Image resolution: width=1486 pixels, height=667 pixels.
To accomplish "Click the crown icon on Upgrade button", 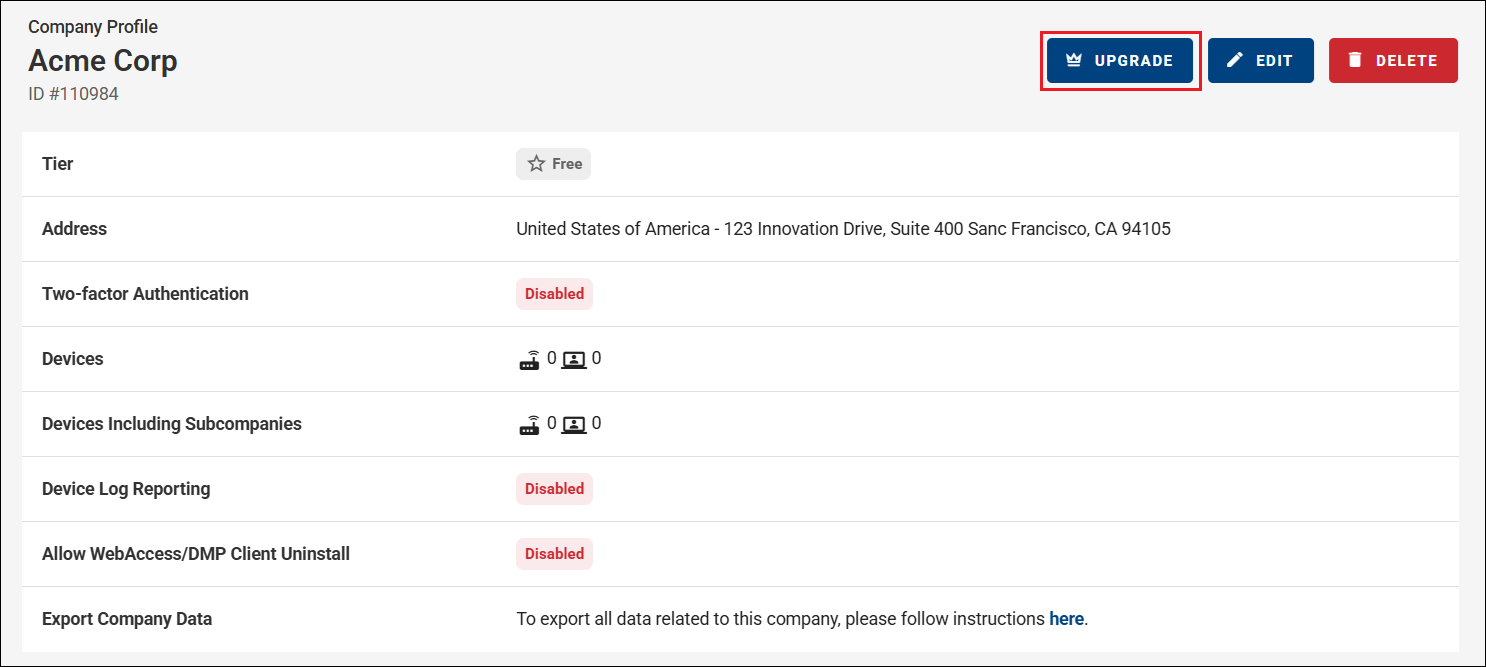I will (x=1074, y=60).
